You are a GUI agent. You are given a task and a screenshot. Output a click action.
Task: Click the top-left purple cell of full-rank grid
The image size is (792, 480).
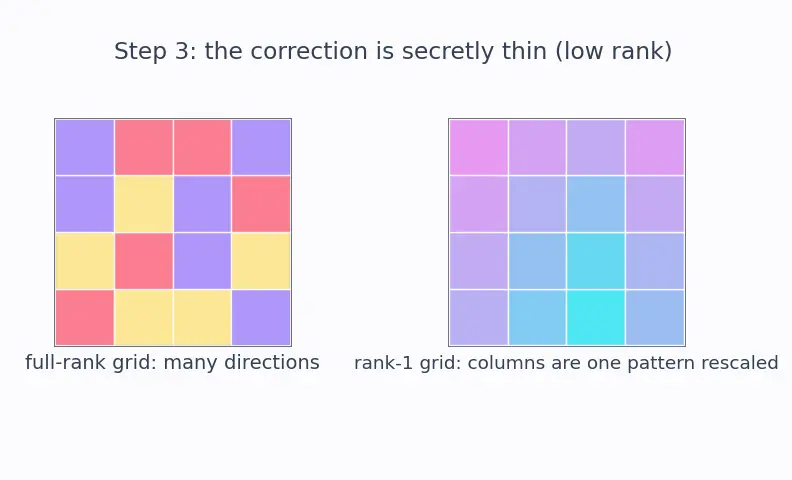pyautogui.click(x=85, y=147)
